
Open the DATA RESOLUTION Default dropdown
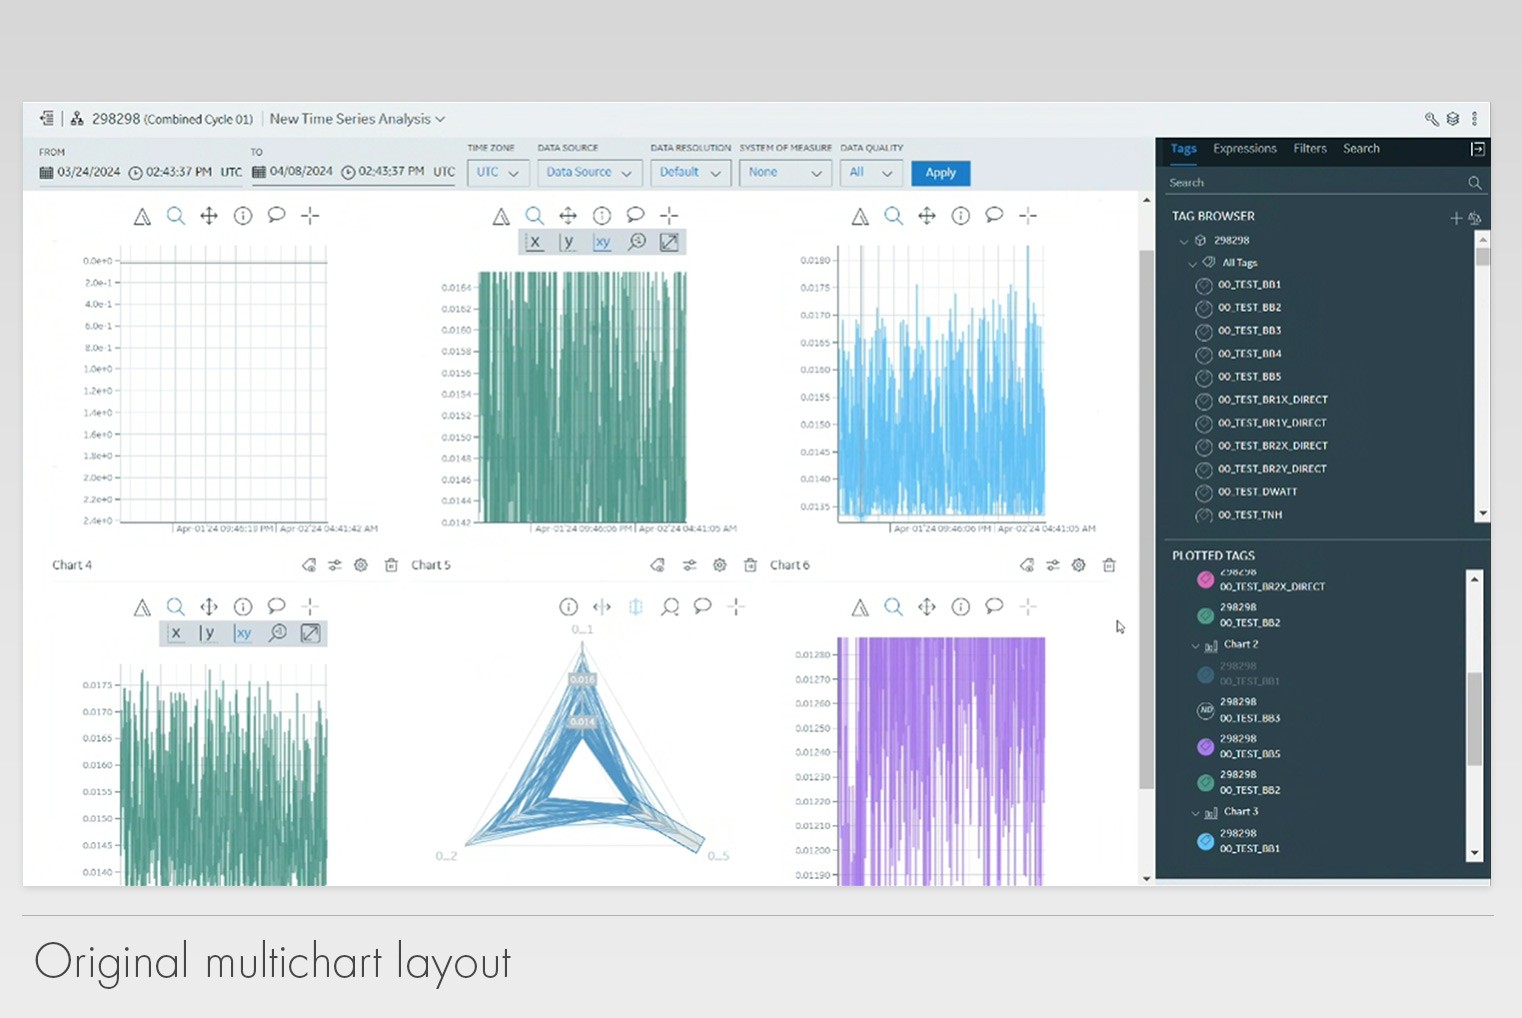tap(690, 173)
